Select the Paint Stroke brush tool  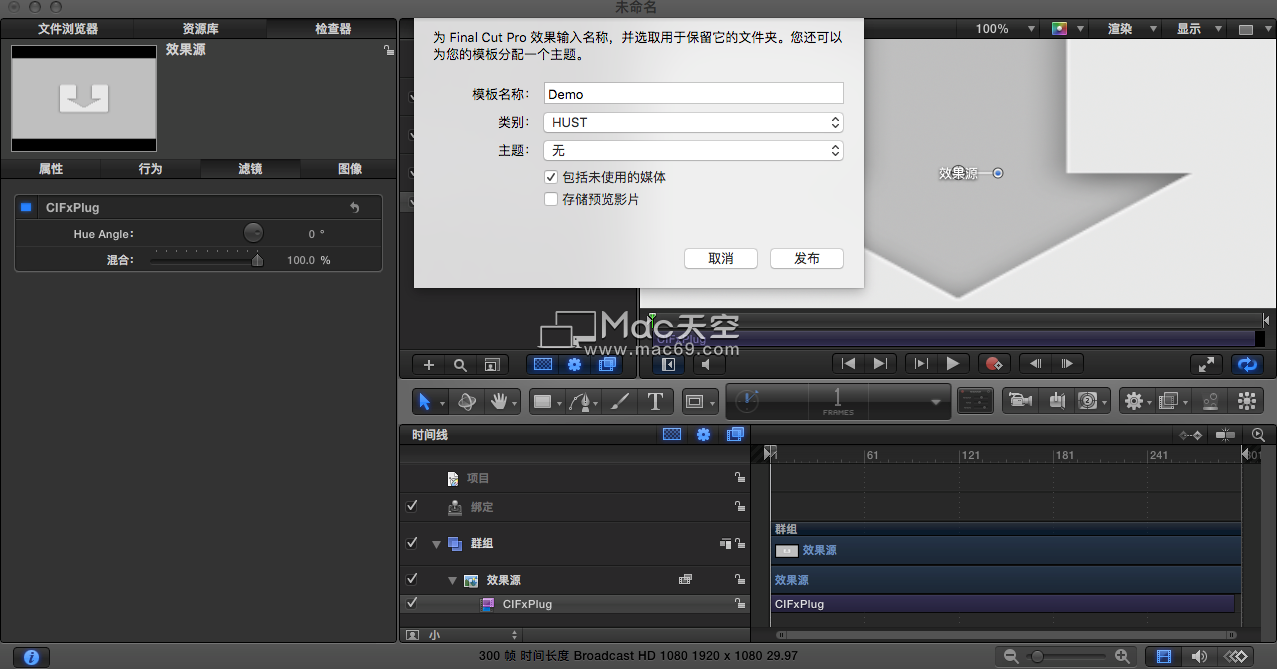[x=619, y=401]
